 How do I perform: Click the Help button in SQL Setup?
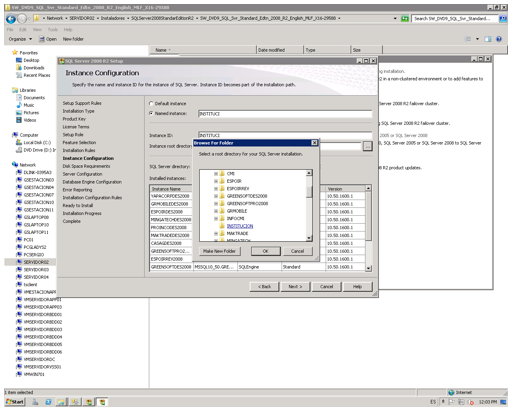point(357,286)
